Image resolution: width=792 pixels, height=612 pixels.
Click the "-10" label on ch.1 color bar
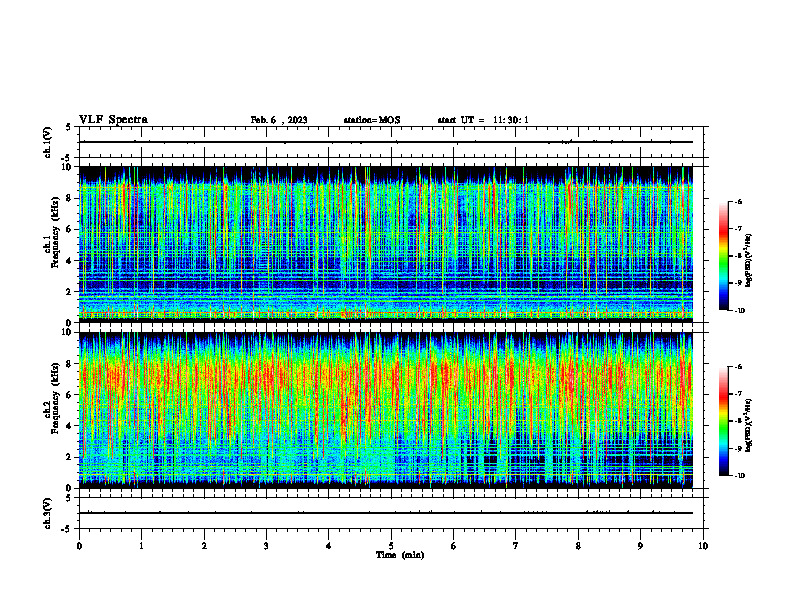(x=739, y=311)
